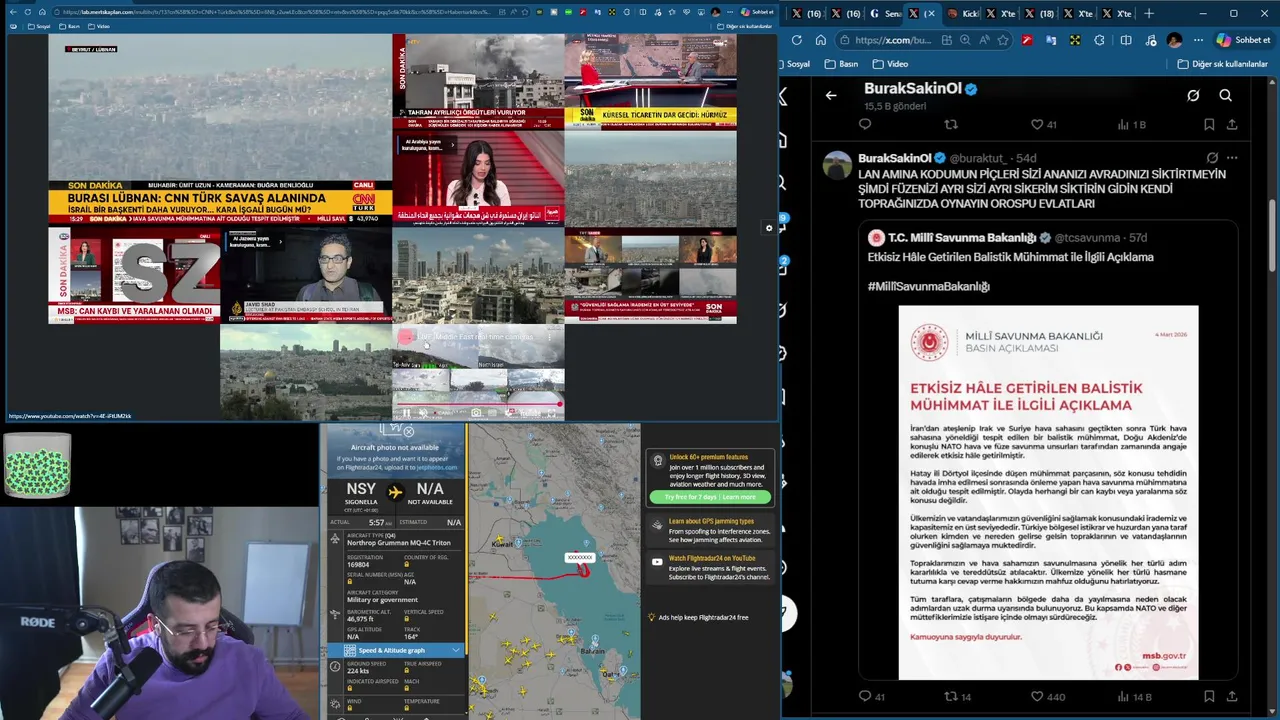Viewport: 1280px width, 720px height.
Task: Search BurakSakinOl posts with the magnifier icon
Action: (1225, 95)
